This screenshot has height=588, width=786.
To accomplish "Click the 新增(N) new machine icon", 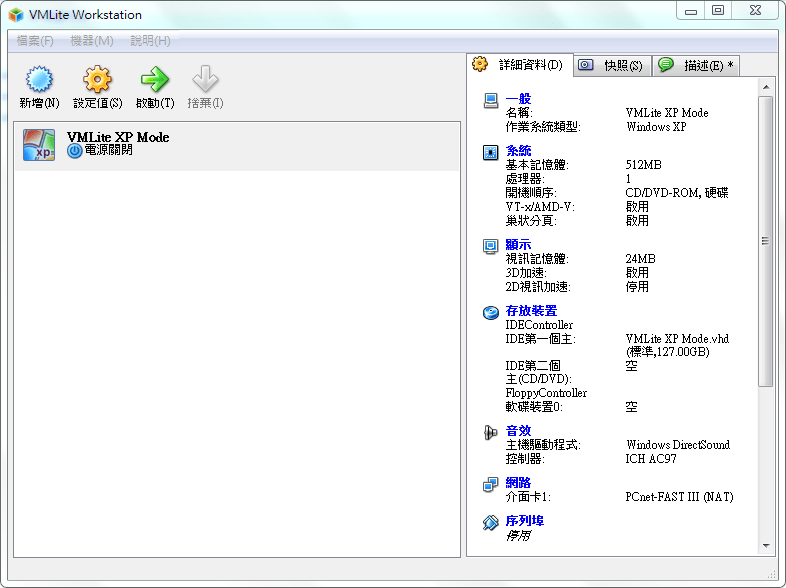I will (x=39, y=79).
